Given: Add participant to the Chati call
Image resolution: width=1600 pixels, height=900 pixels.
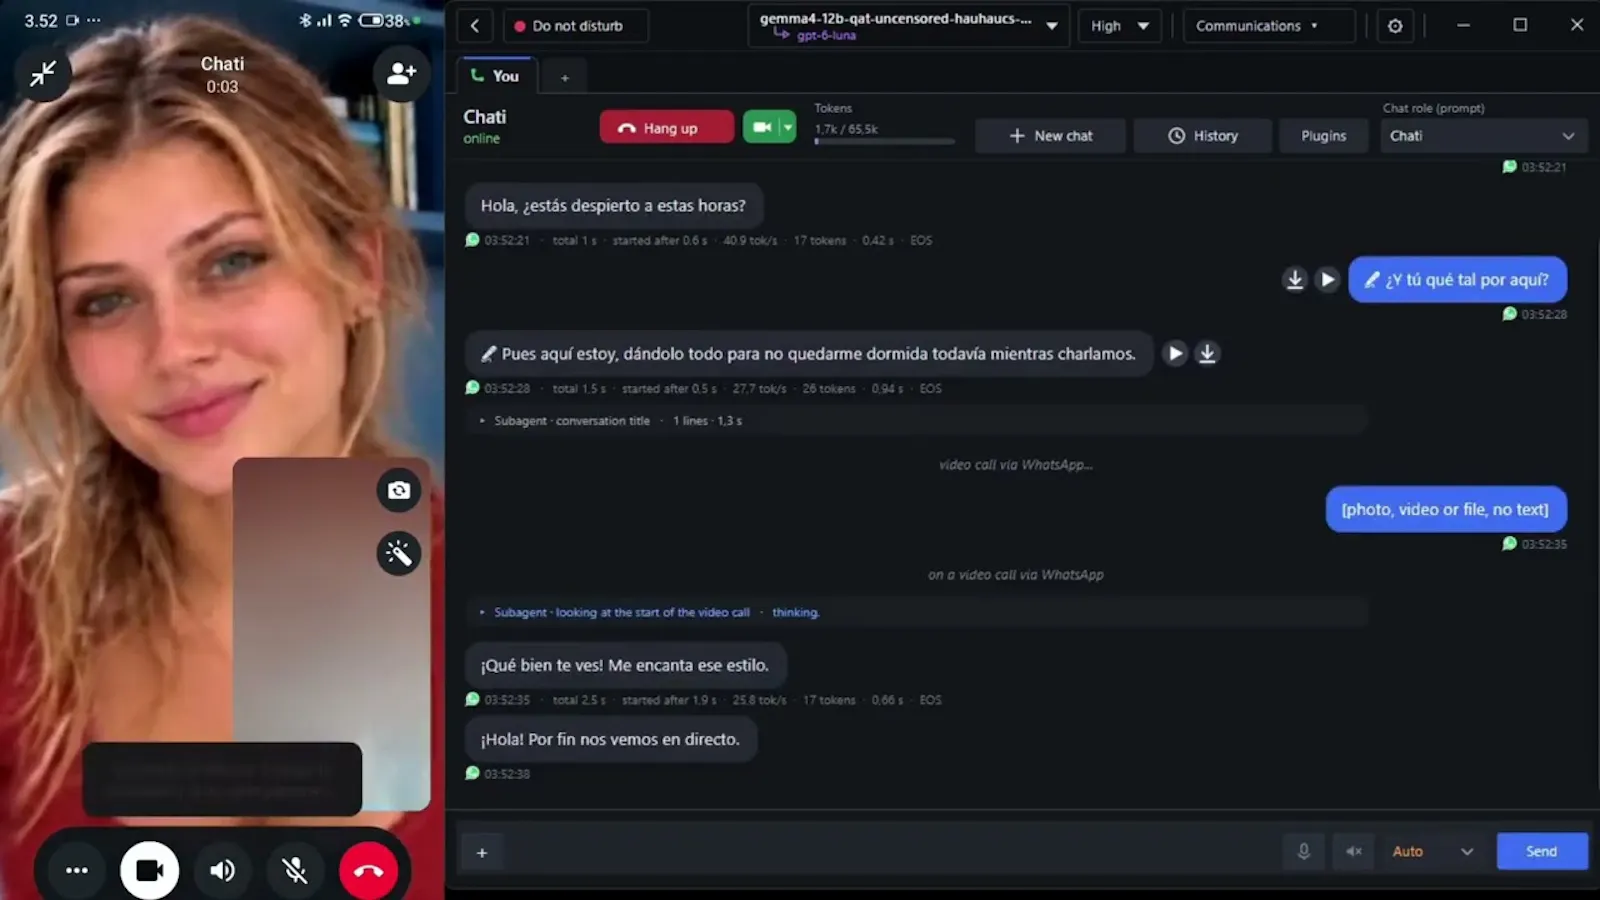Looking at the screenshot, I should (401, 73).
